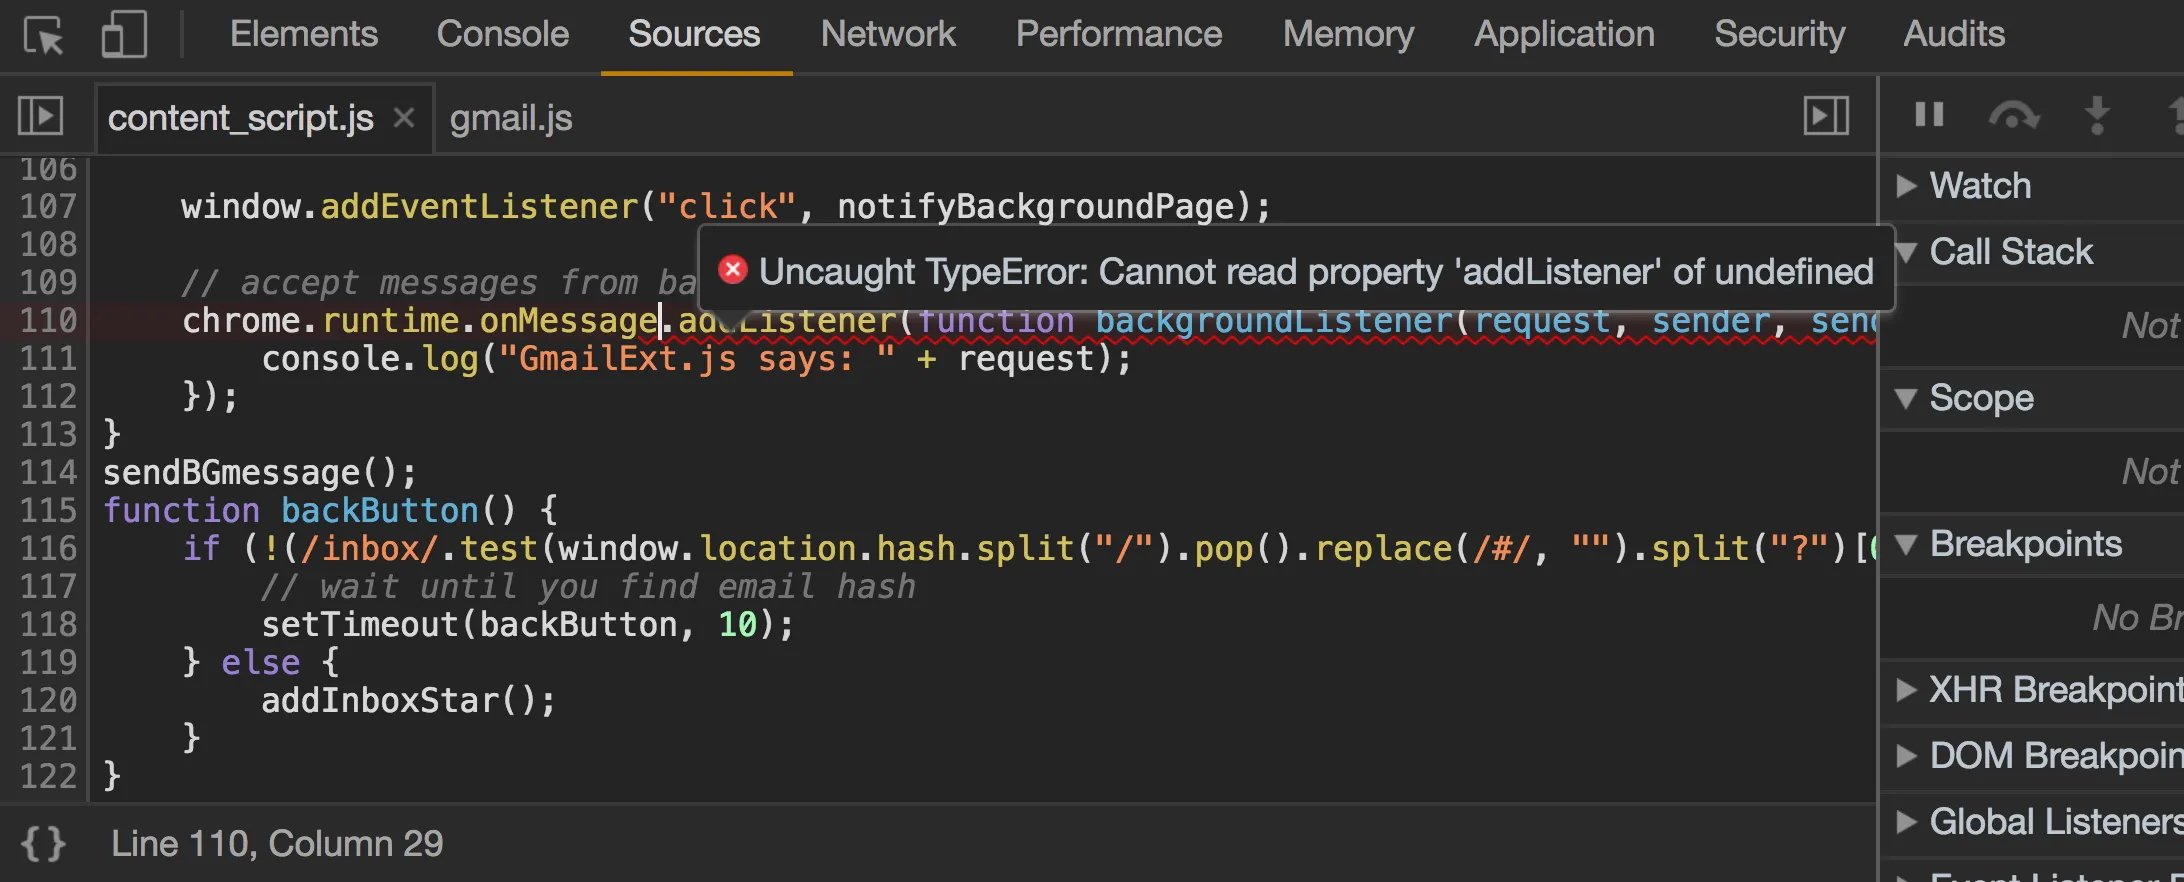Step over next function call
Image resolution: width=2184 pixels, height=882 pixels.
tap(2013, 116)
